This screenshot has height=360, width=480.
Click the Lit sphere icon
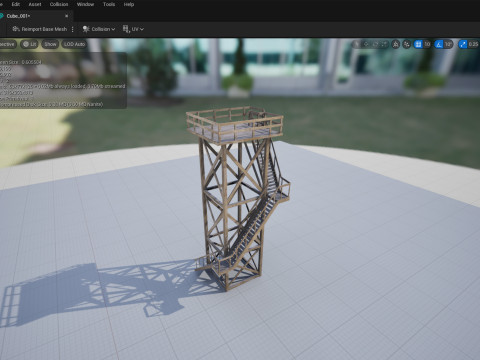click(x=26, y=44)
